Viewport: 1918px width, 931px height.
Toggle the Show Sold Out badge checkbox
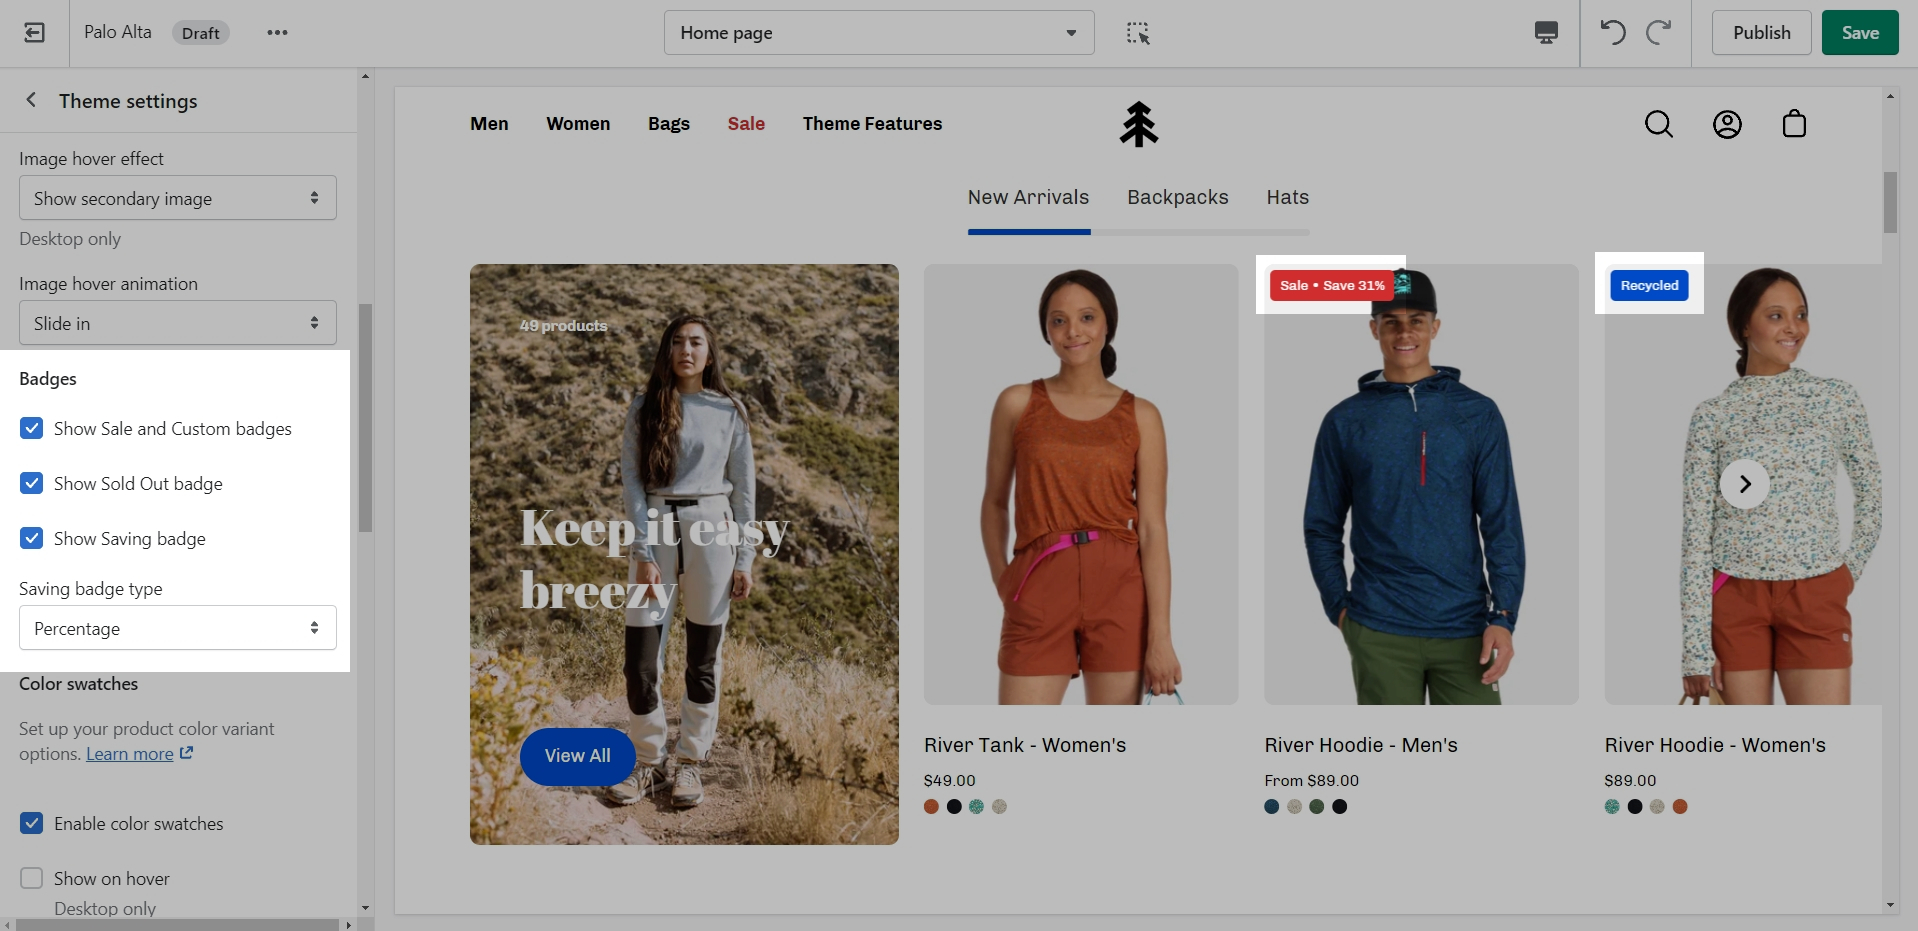(x=32, y=484)
